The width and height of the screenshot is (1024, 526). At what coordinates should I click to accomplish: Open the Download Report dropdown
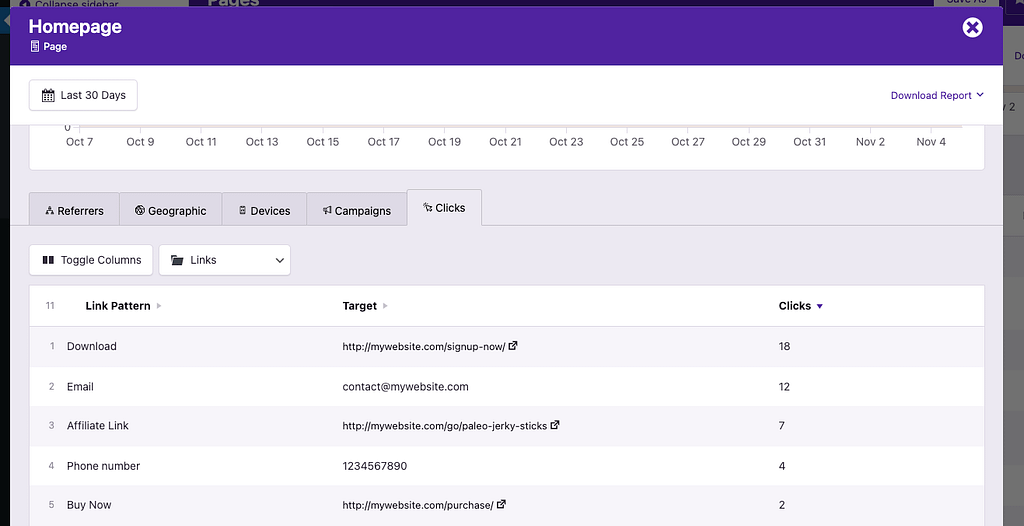tap(937, 95)
